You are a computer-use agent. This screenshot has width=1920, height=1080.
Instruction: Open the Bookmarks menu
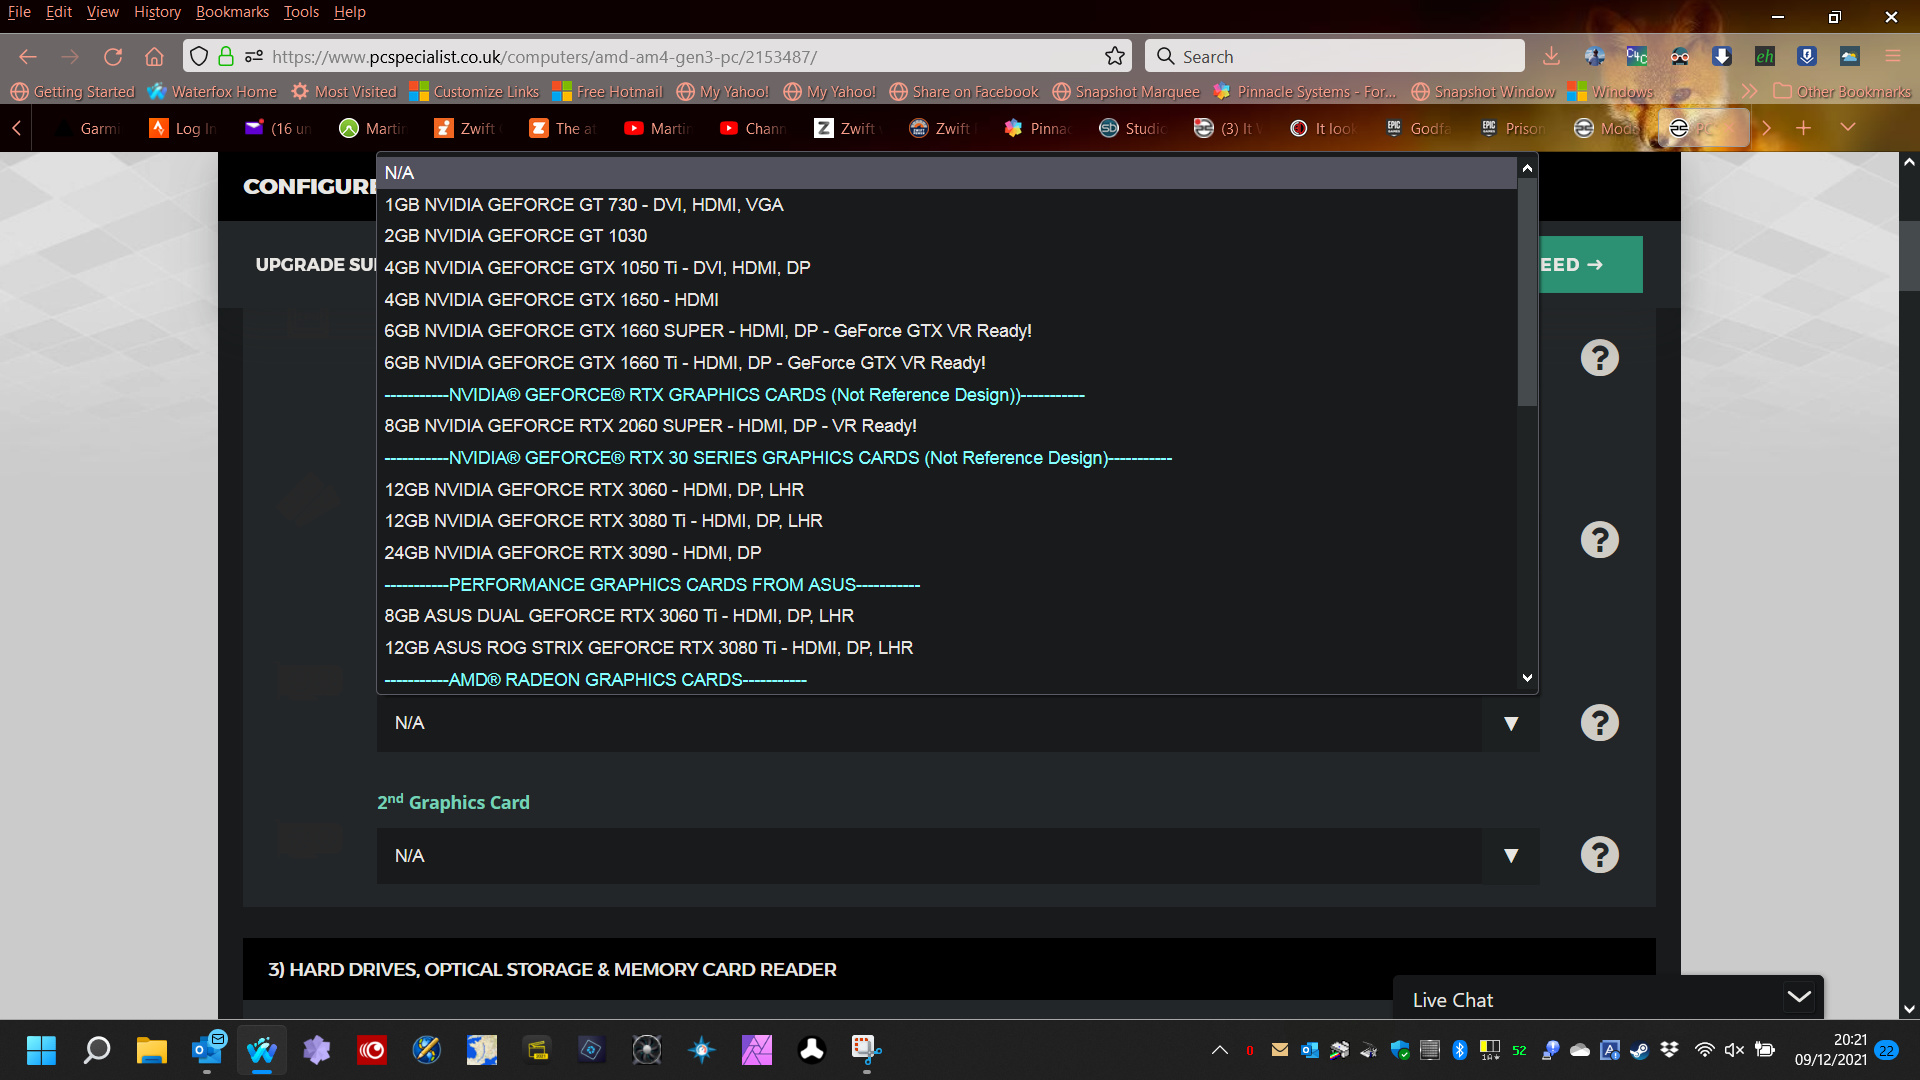tap(232, 12)
